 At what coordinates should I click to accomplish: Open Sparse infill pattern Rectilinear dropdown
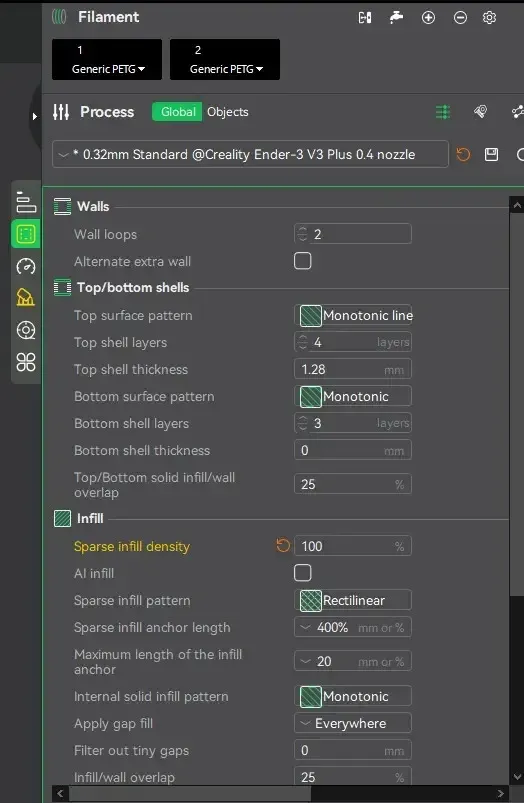tap(353, 600)
